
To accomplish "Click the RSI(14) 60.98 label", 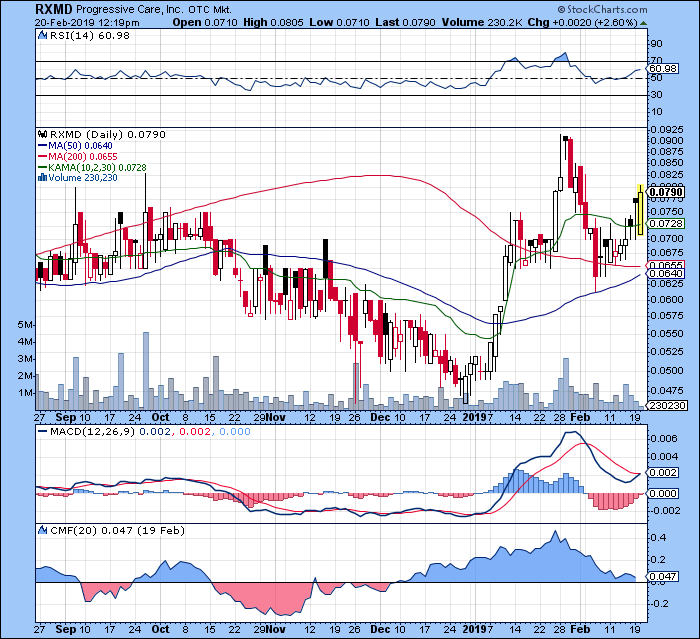I will coord(89,35).
